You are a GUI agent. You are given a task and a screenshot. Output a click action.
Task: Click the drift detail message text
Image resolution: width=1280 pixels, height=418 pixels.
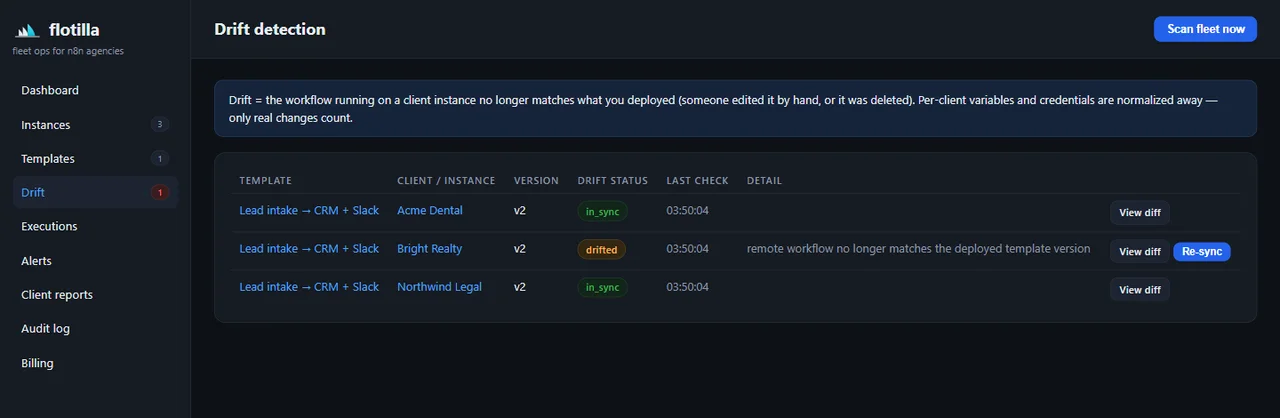(x=918, y=249)
